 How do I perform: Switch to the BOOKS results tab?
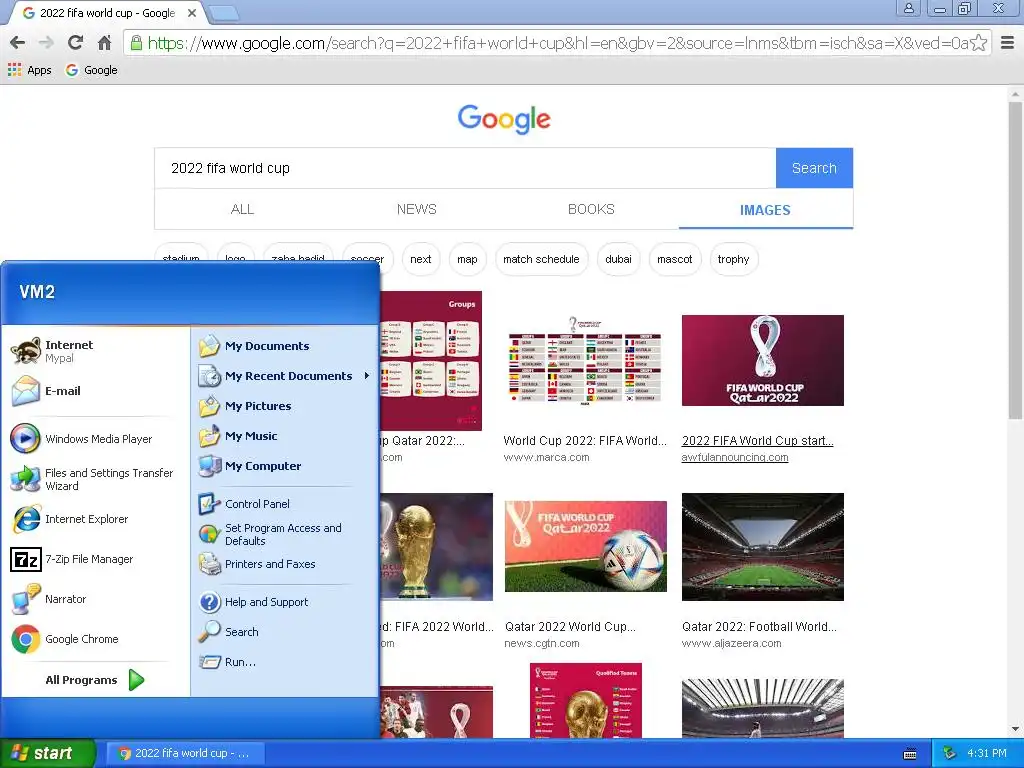(x=591, y=209)
